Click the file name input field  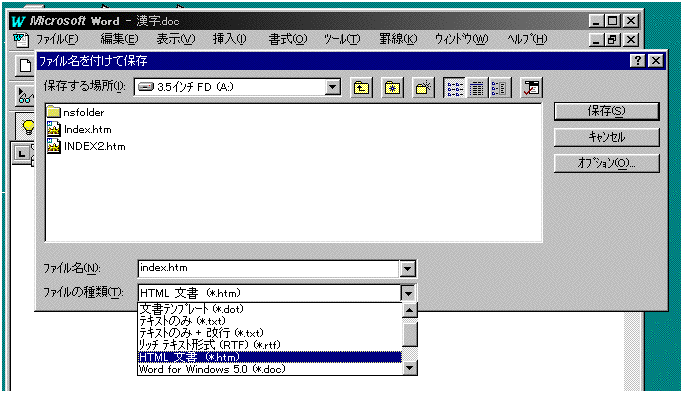(269, 268)
